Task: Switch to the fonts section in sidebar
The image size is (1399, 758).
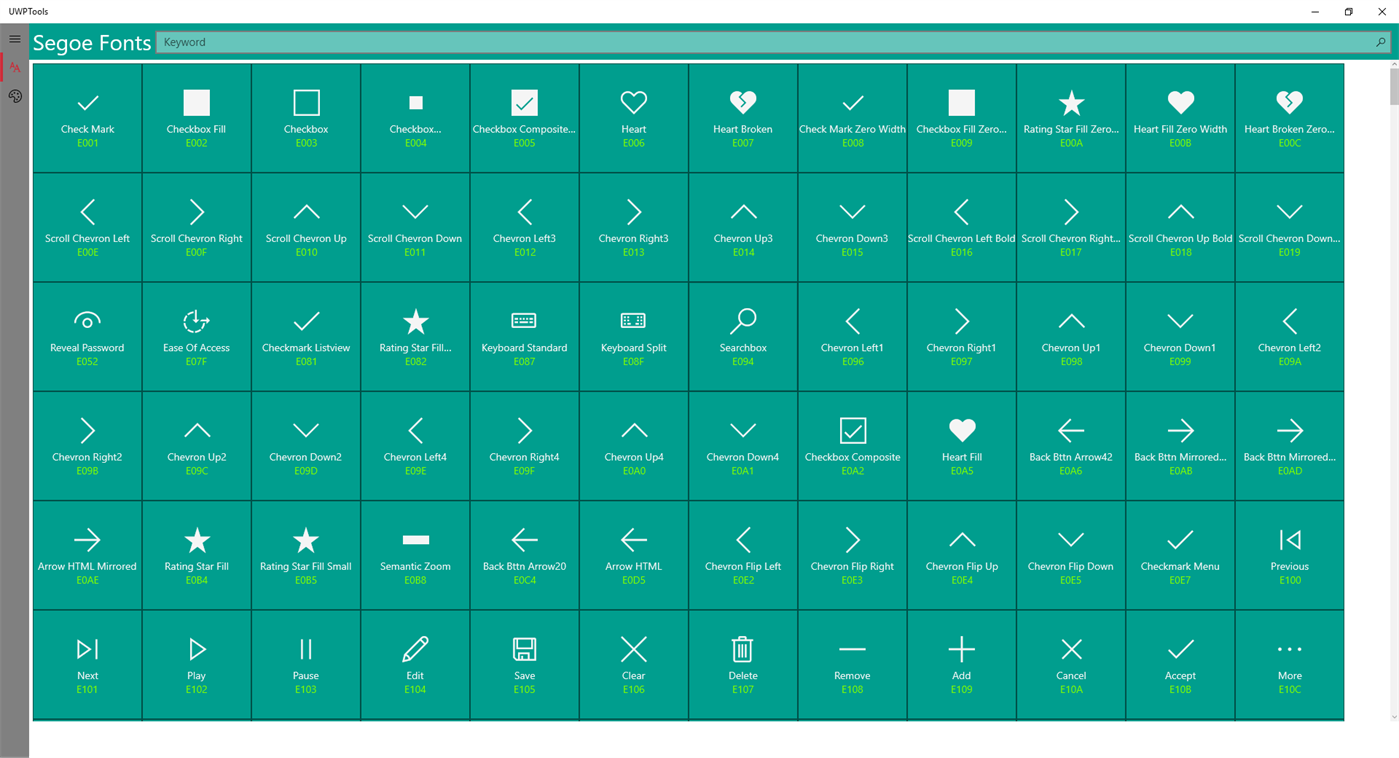Action: point(15,66)
